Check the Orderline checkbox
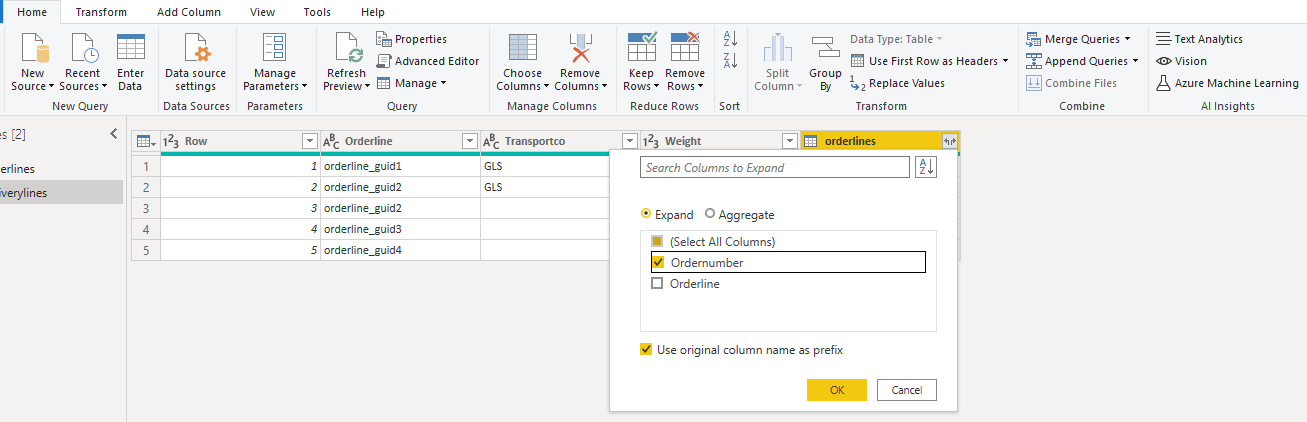The width and height of the screenshot is (1307, 422). click(657, 283)
